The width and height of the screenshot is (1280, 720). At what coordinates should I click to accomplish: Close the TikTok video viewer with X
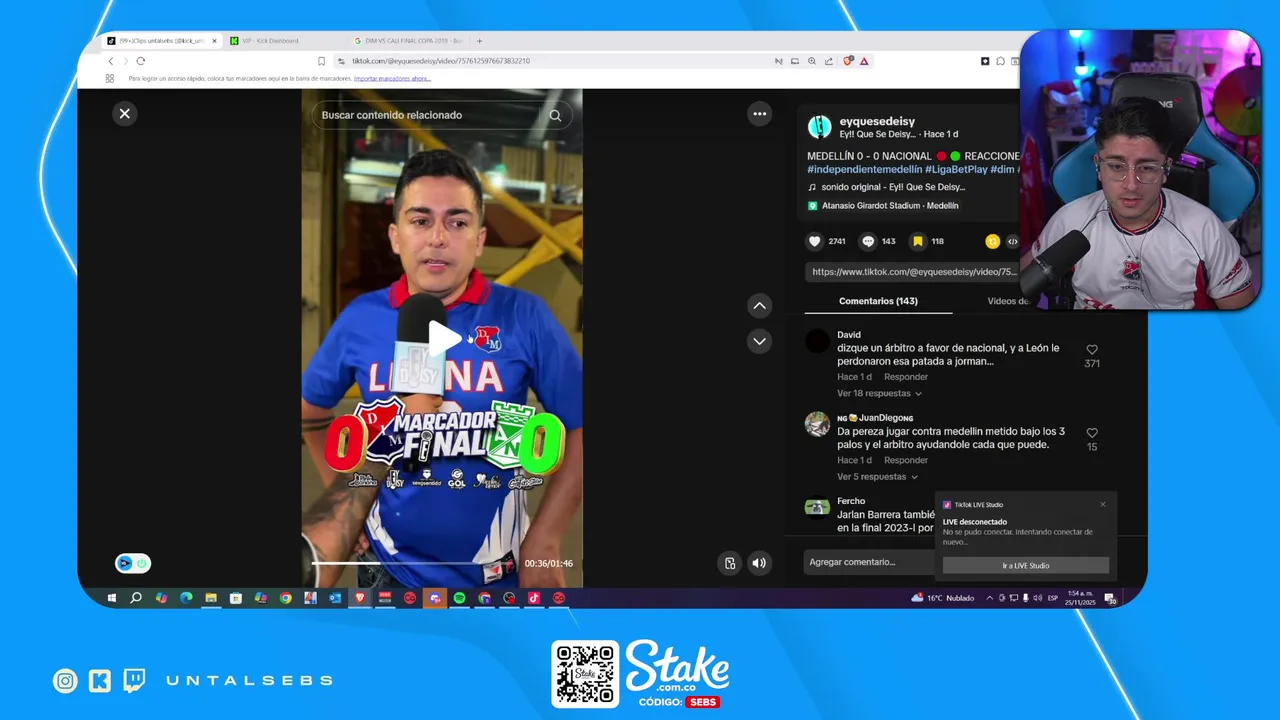click(x=125, y=114)
